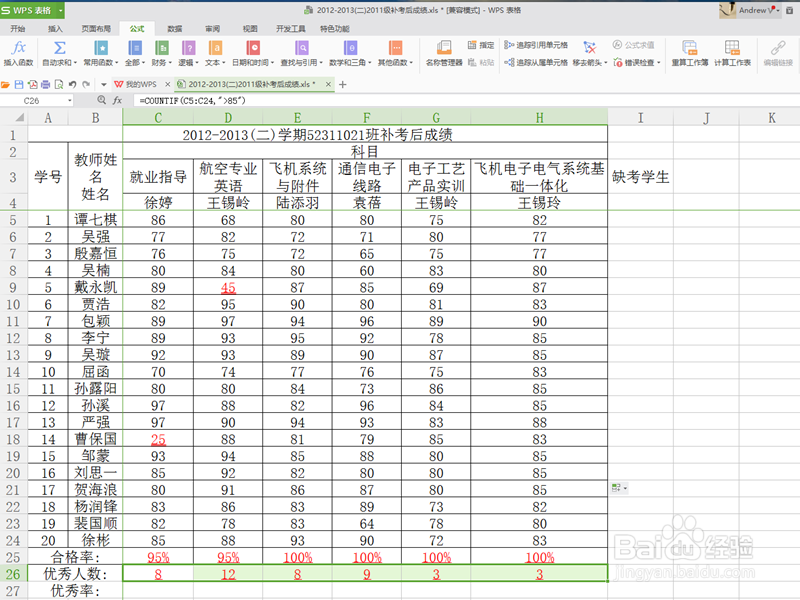Viewport: 800px width, 600px height.
Task: Open Other Functions (其他函数) icon
Action: (395, 48)
